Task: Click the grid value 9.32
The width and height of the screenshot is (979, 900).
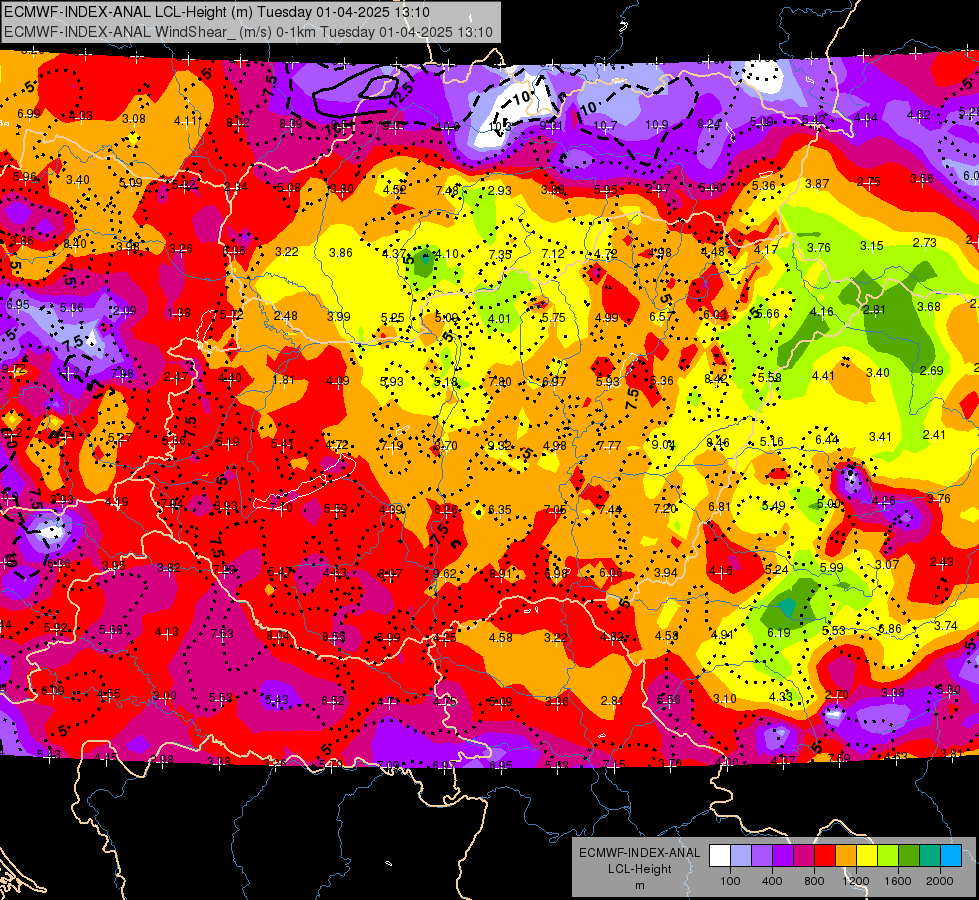Action: click(x=499, y=445)
